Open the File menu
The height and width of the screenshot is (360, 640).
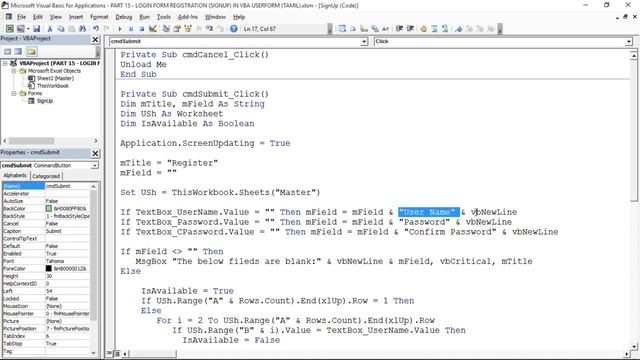[x=21, y=17]
